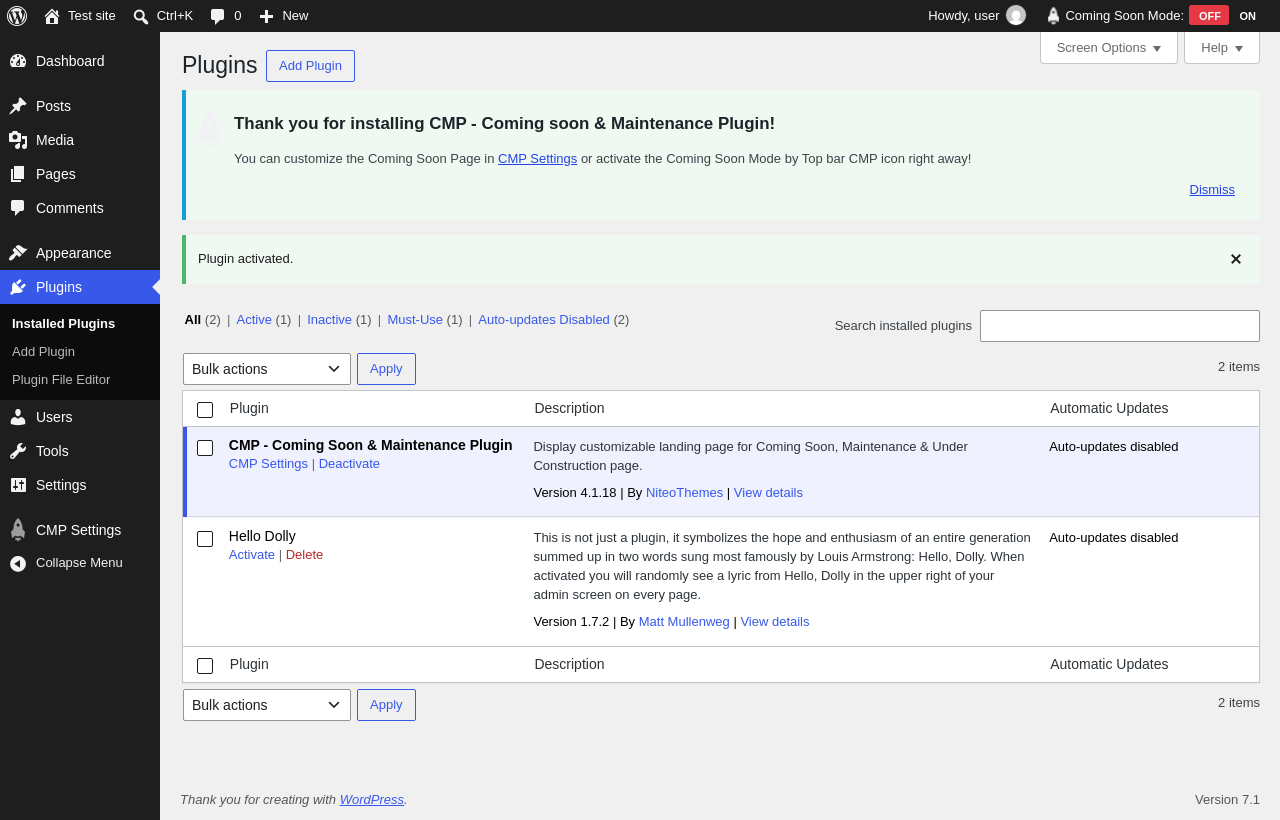Click the Media icon in sidebar
This screenshot has width=1280, height=820.
18,140
